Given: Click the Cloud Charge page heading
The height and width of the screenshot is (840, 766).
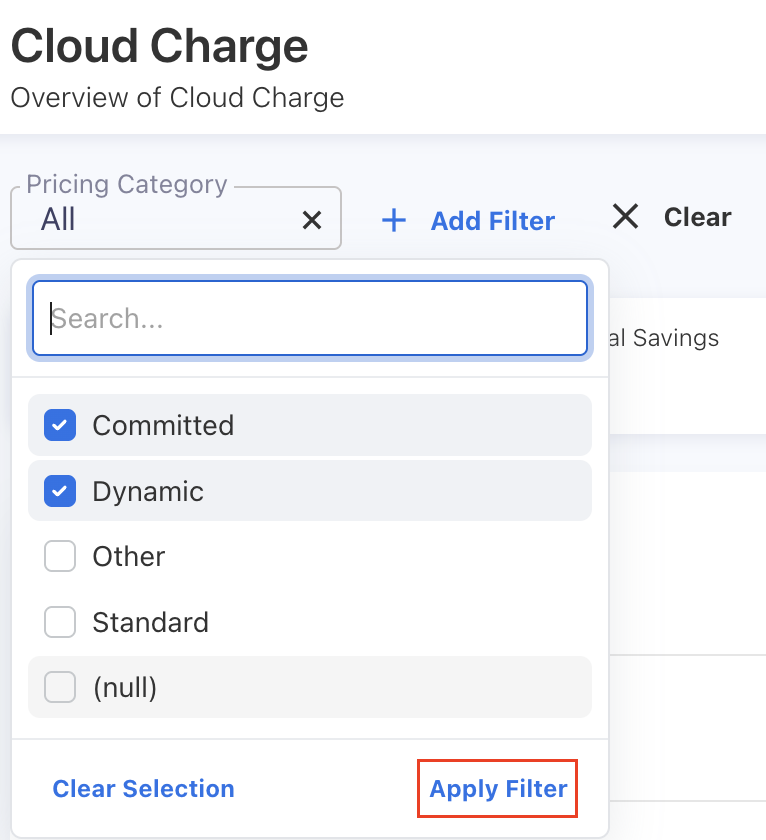Looking at the screenshot, I should tap(160, 46).
